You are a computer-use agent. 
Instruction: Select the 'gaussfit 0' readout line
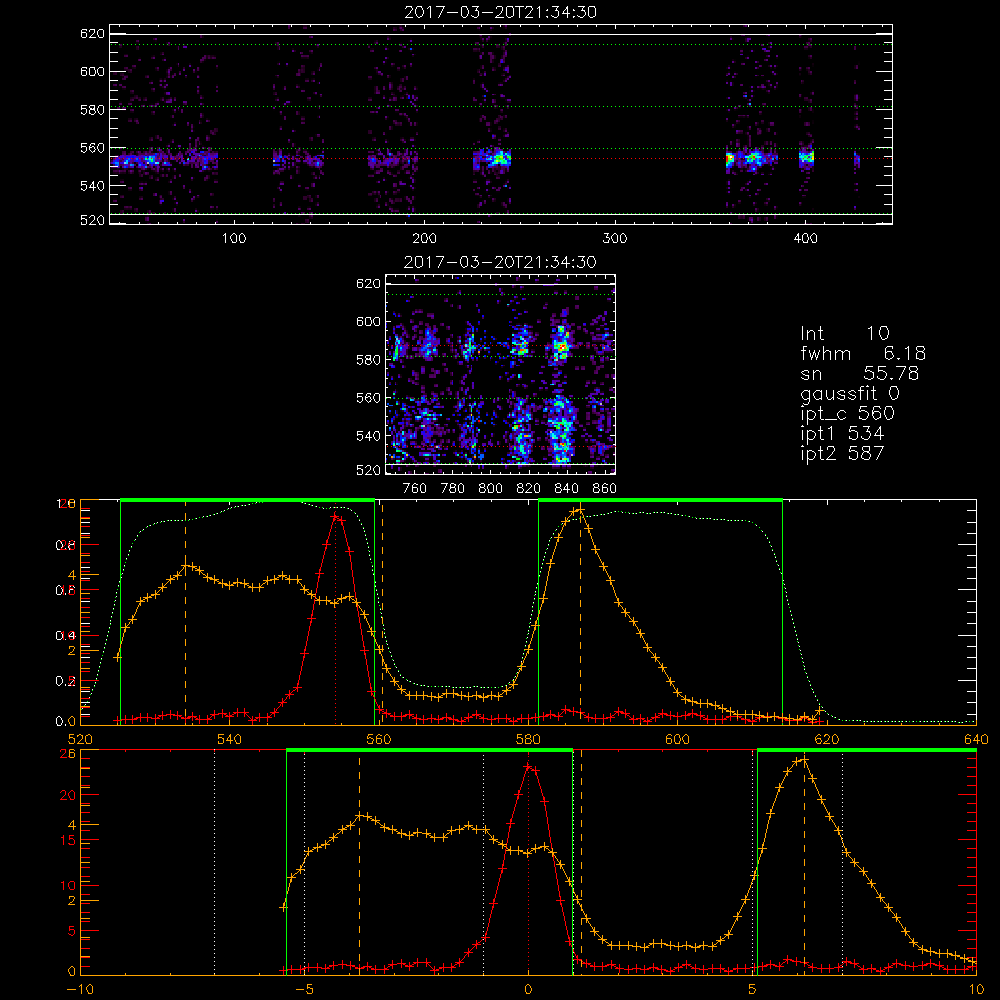click(849, 394)
